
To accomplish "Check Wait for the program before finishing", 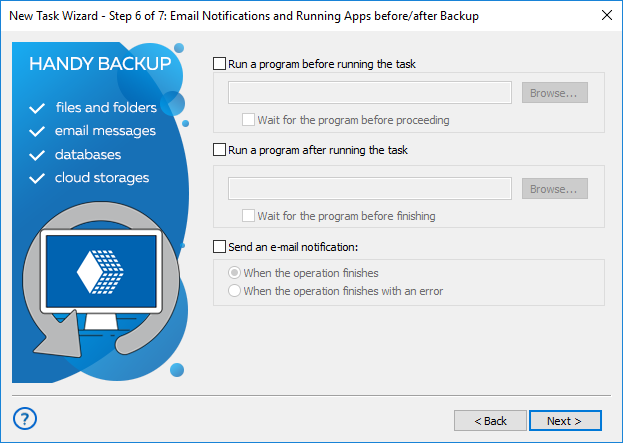I will click(249, 216).
